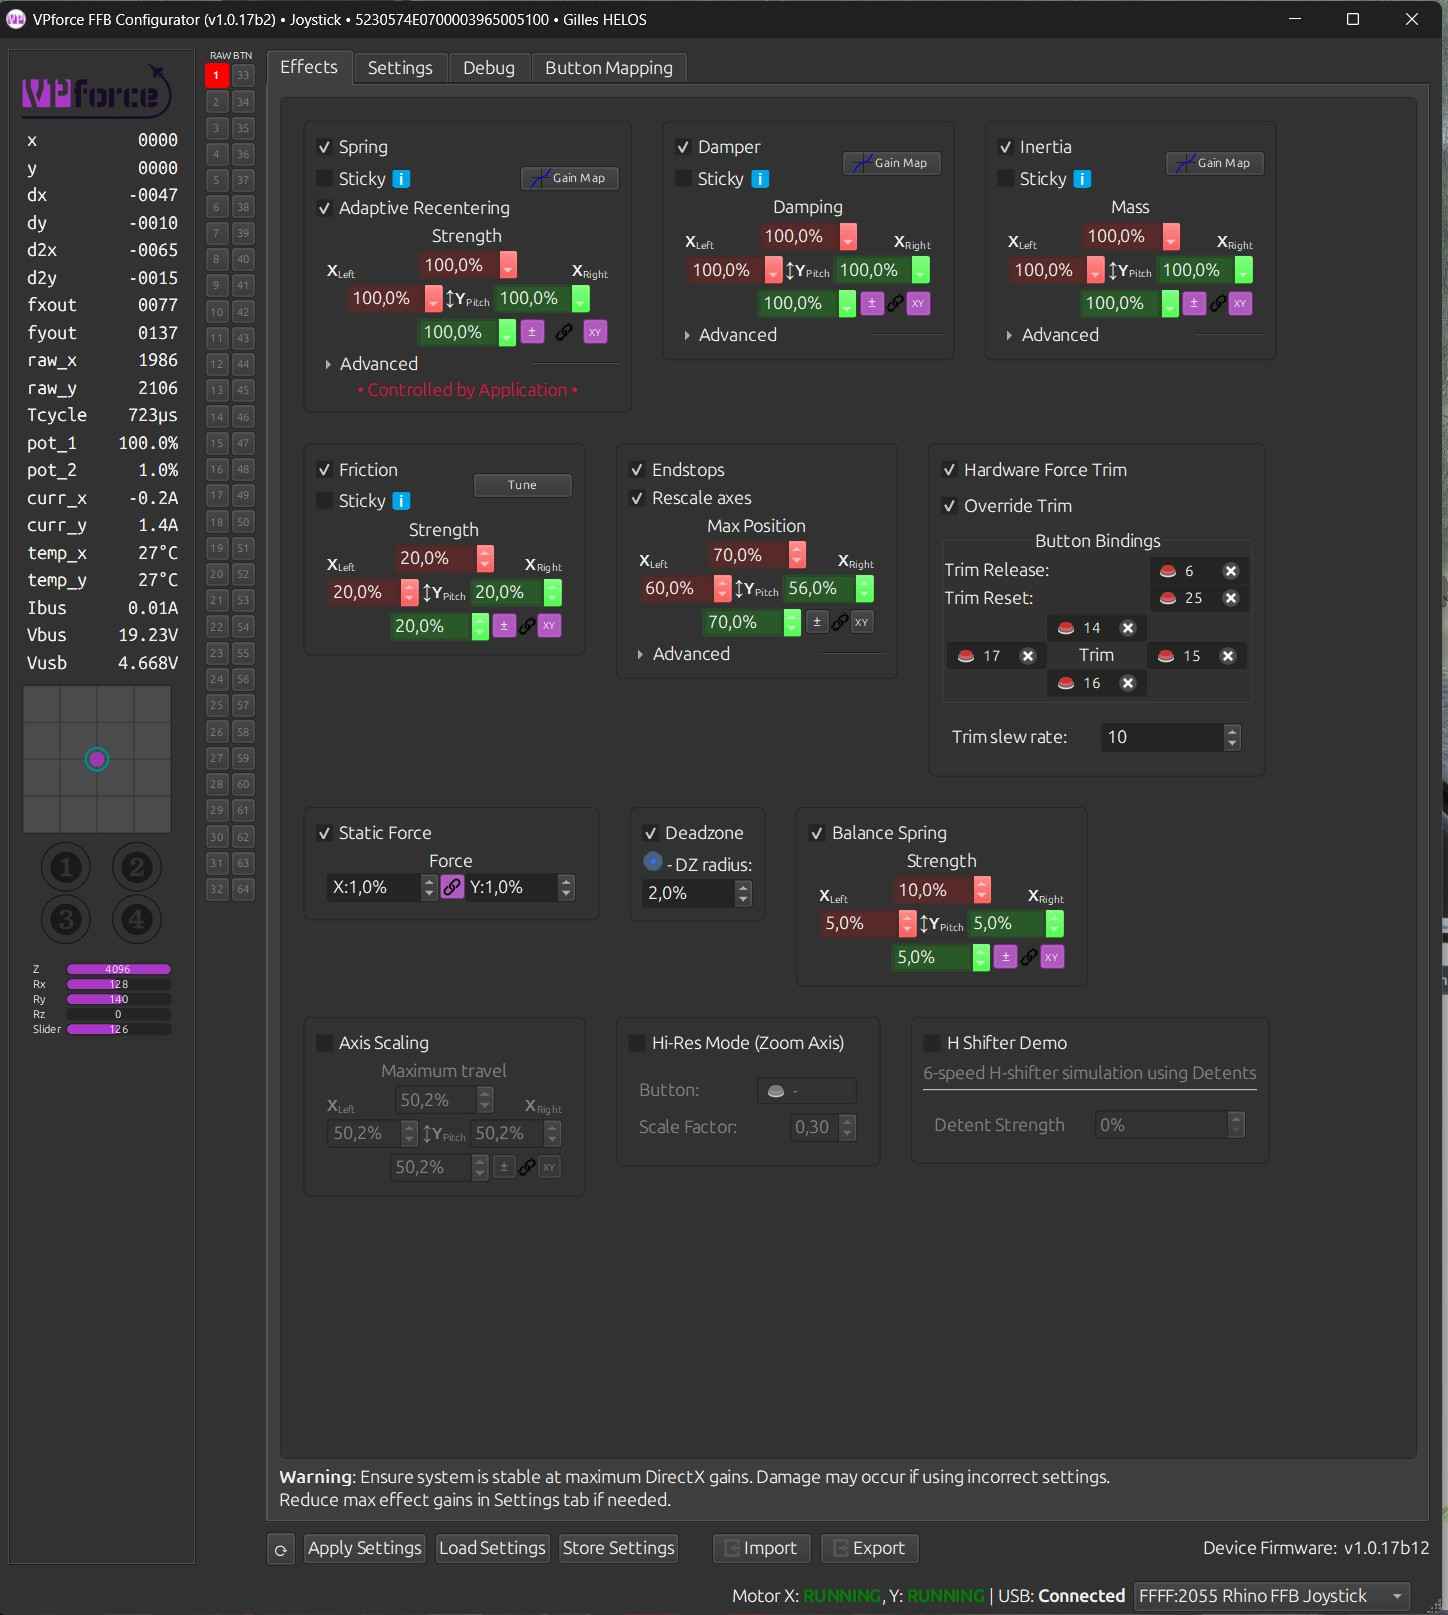Click the Friction top strength red stepper

click(485, 558)
